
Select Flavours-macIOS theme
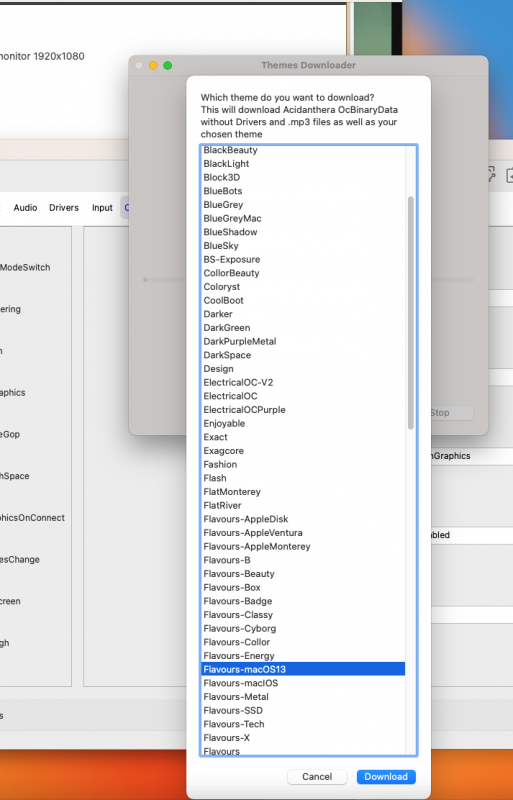click(303, 683)
